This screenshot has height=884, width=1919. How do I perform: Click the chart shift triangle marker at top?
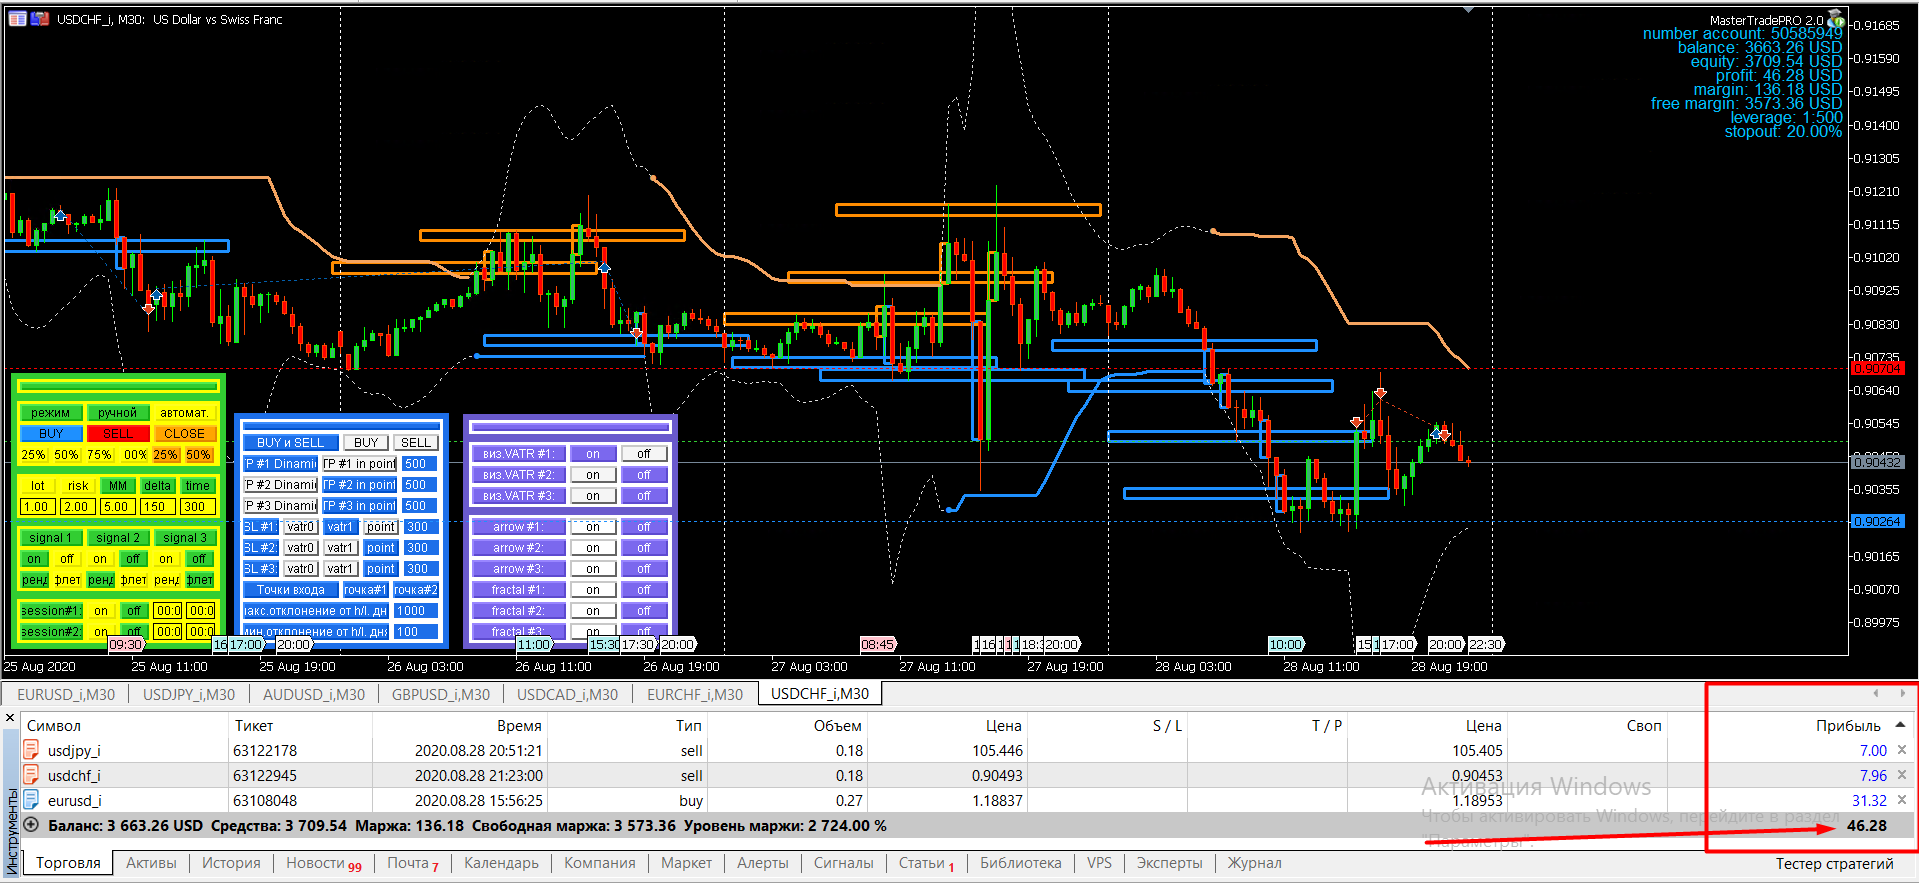1468,10
